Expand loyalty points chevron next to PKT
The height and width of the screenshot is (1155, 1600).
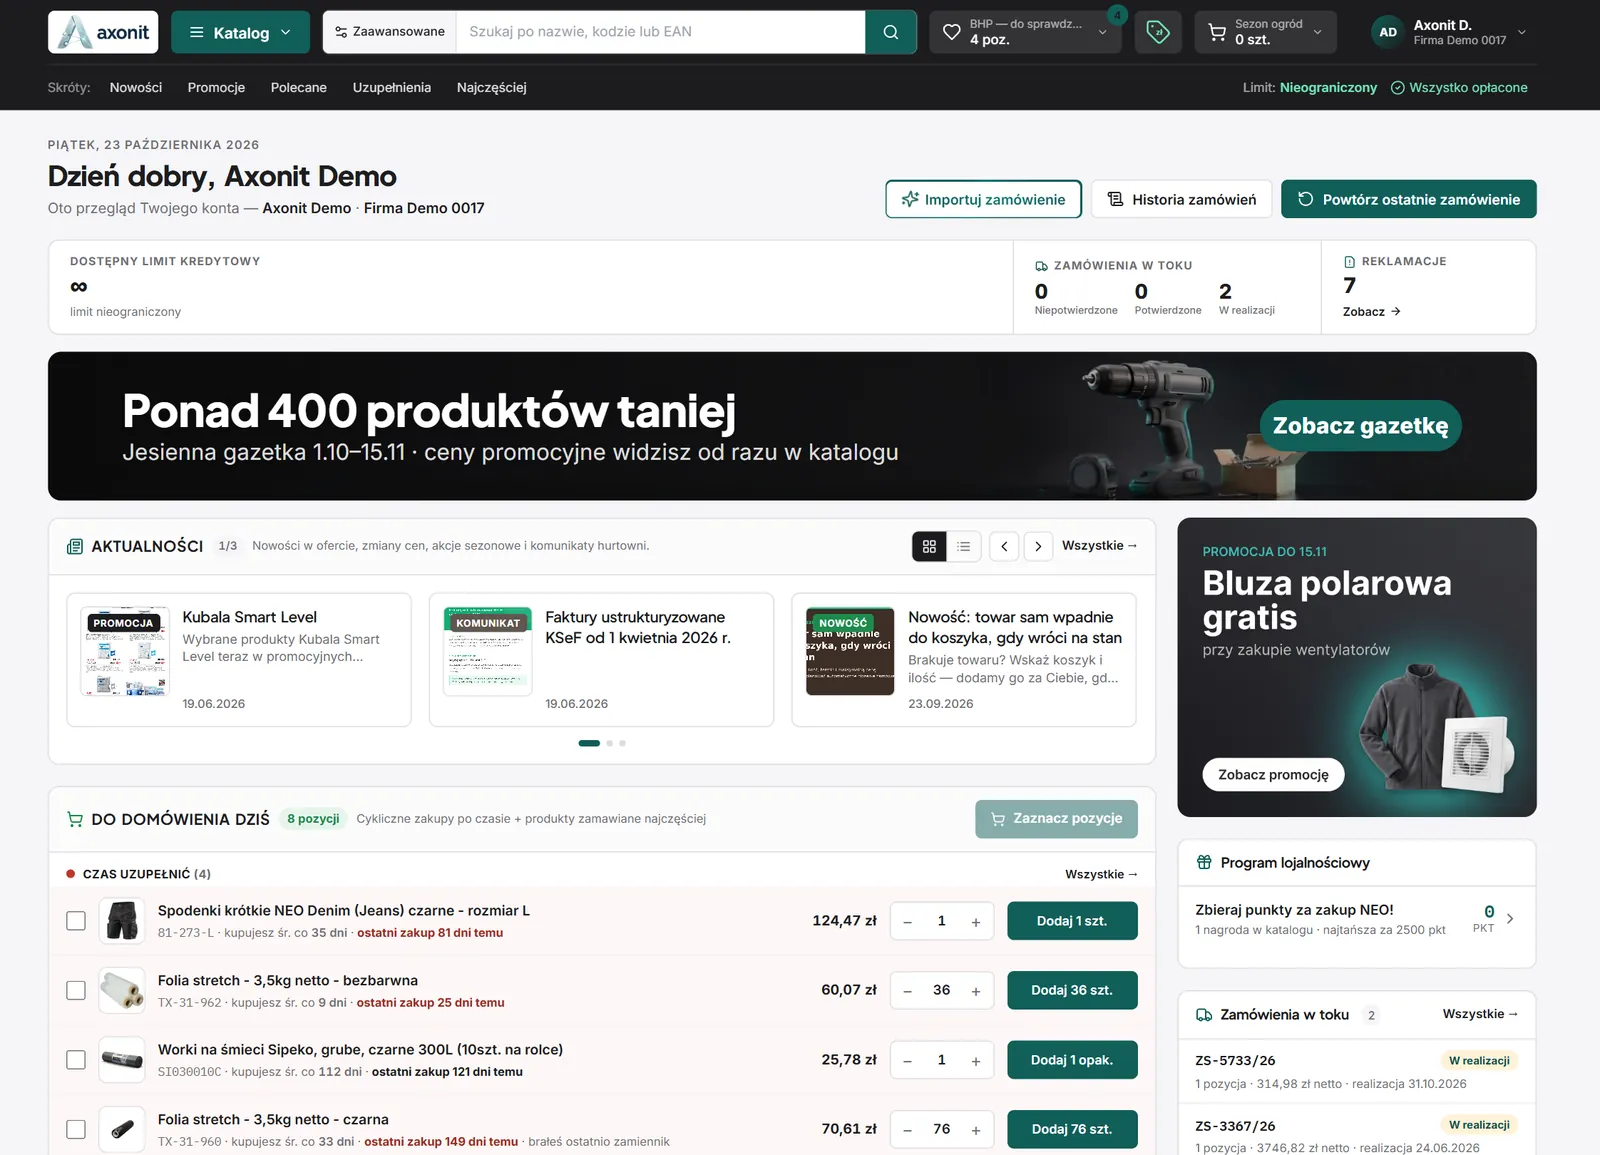pos(1510,919)
